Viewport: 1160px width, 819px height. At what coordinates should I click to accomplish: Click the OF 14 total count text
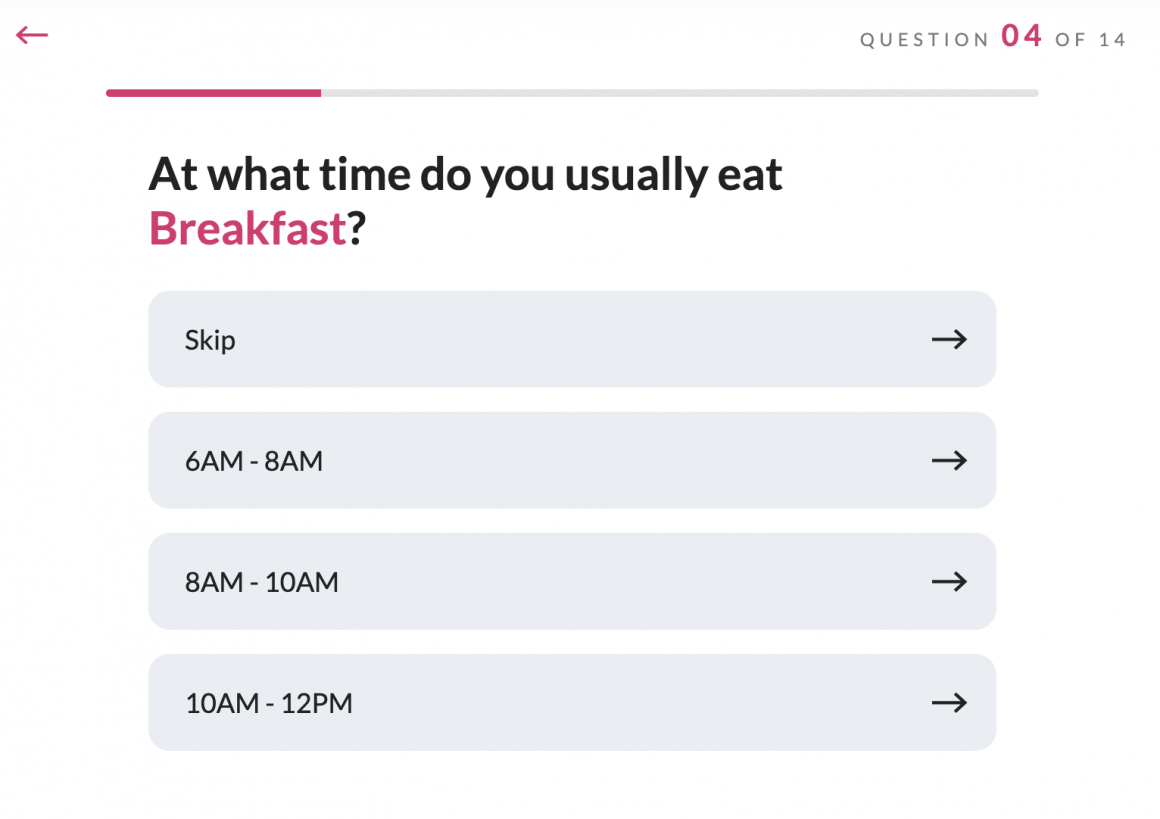click(x=1091, y=40)
